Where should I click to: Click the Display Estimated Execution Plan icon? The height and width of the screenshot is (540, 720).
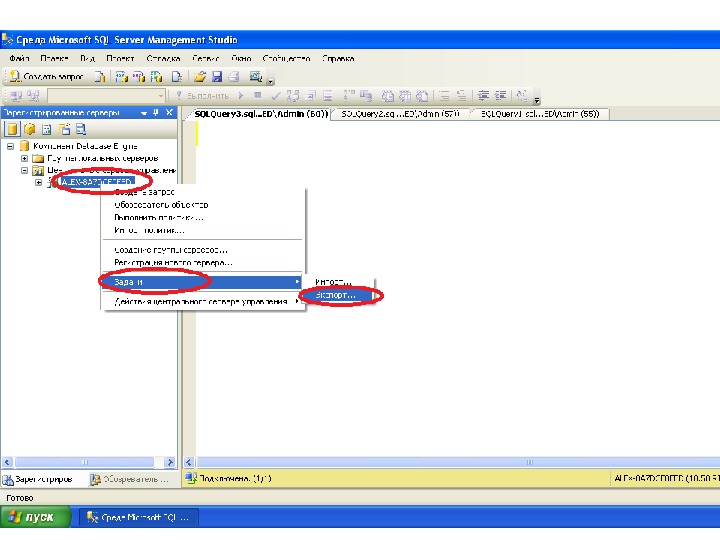pos(293,96)
